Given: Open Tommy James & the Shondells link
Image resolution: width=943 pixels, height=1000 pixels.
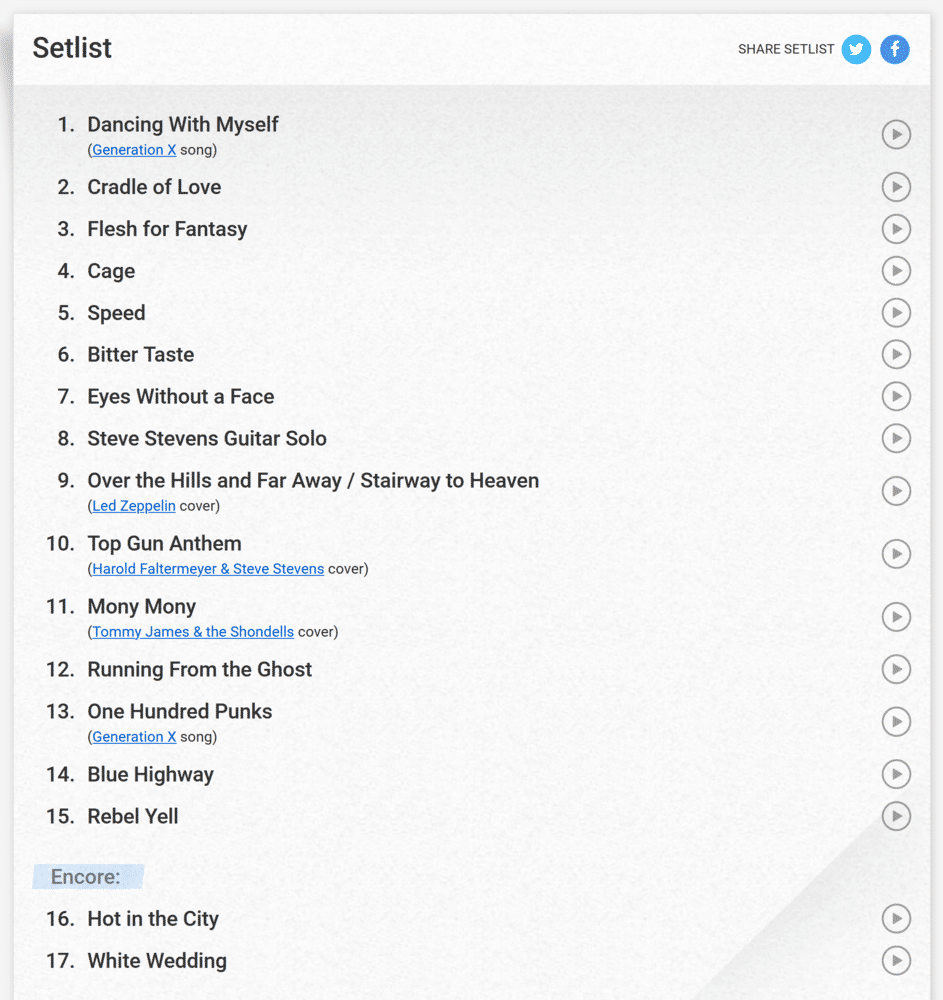Looking at the screenshot, I should [x=193, y=632].
